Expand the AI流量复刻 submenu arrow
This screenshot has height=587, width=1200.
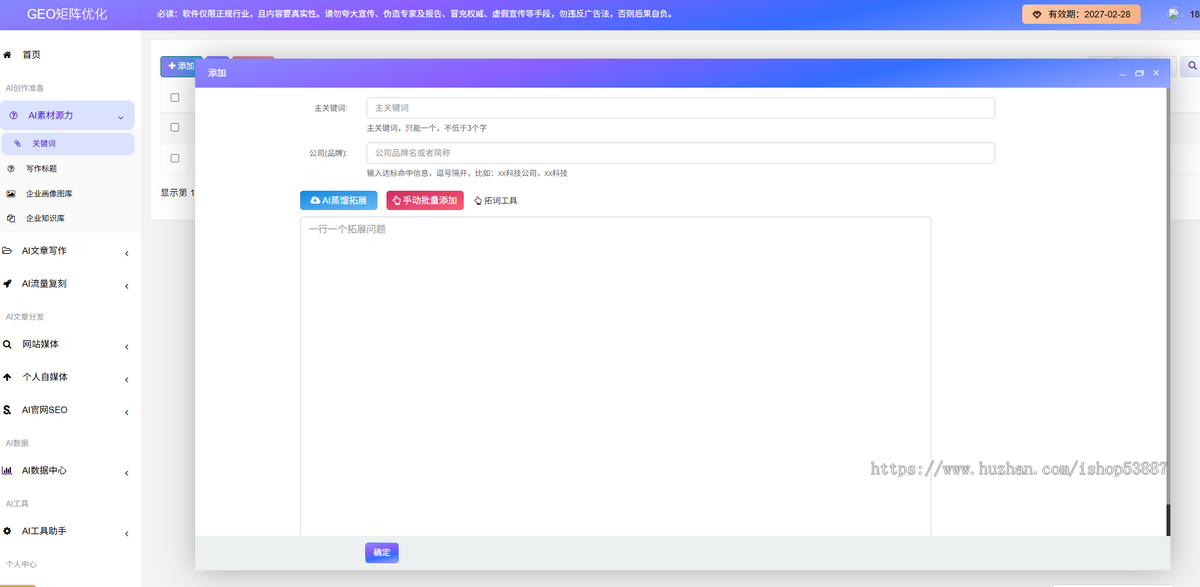click(x=126, y=285)
